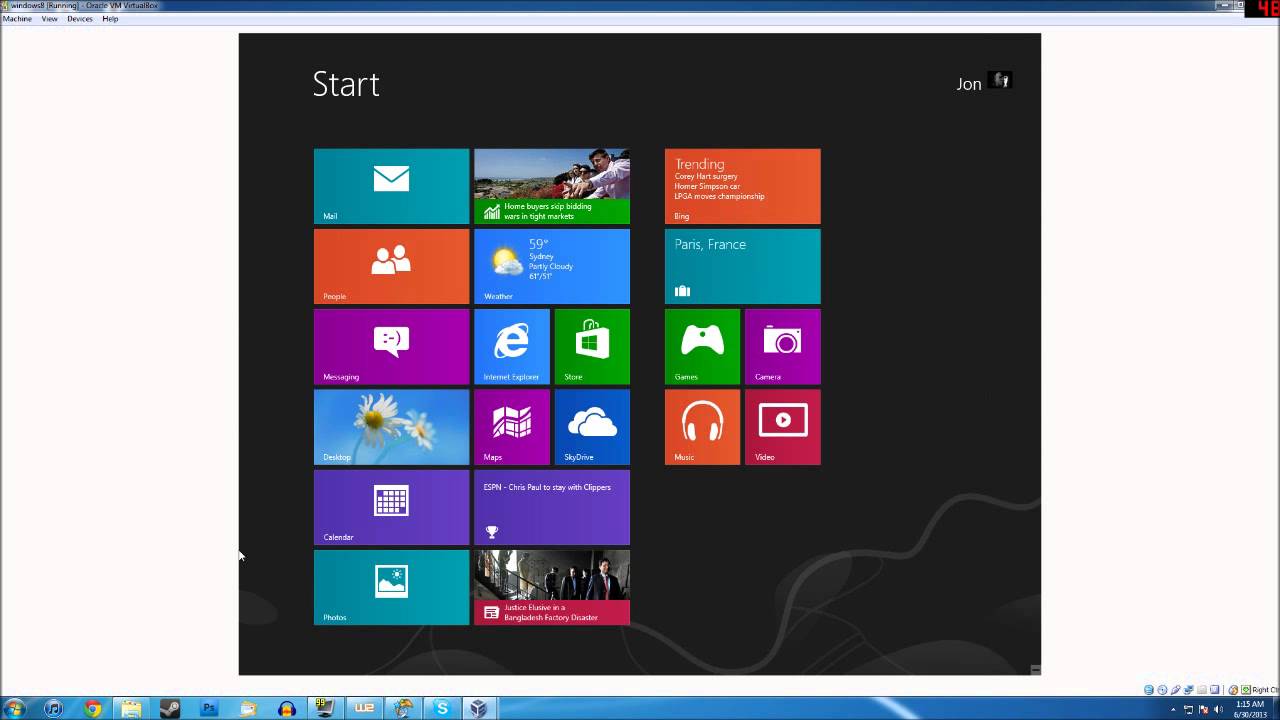
Task: Click the VirtualBox optical disk status icon
Action: [1162, 690]
